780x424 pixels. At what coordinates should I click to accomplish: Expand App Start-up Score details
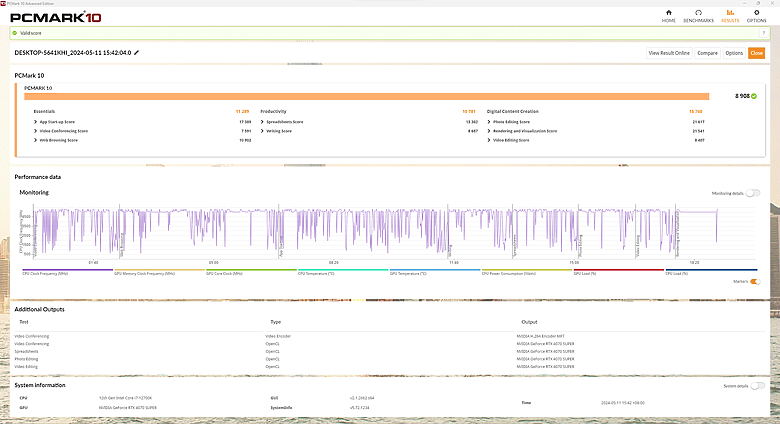coord(35,122)
